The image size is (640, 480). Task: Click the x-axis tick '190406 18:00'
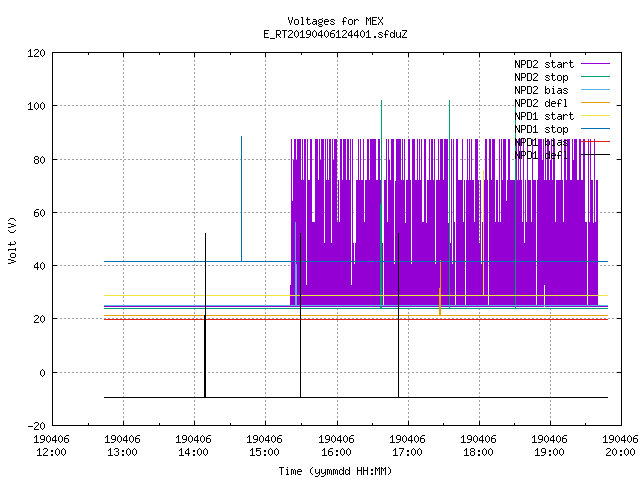pos(478,446)
